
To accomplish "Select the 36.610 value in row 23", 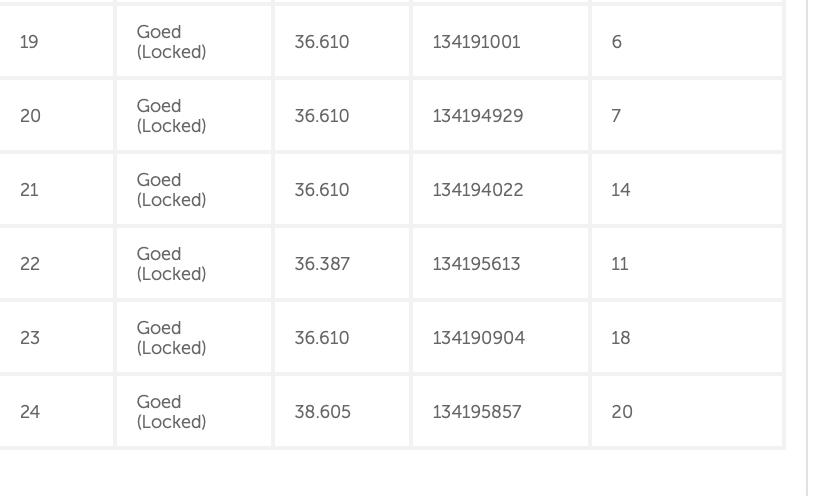I will pos(321,338).
